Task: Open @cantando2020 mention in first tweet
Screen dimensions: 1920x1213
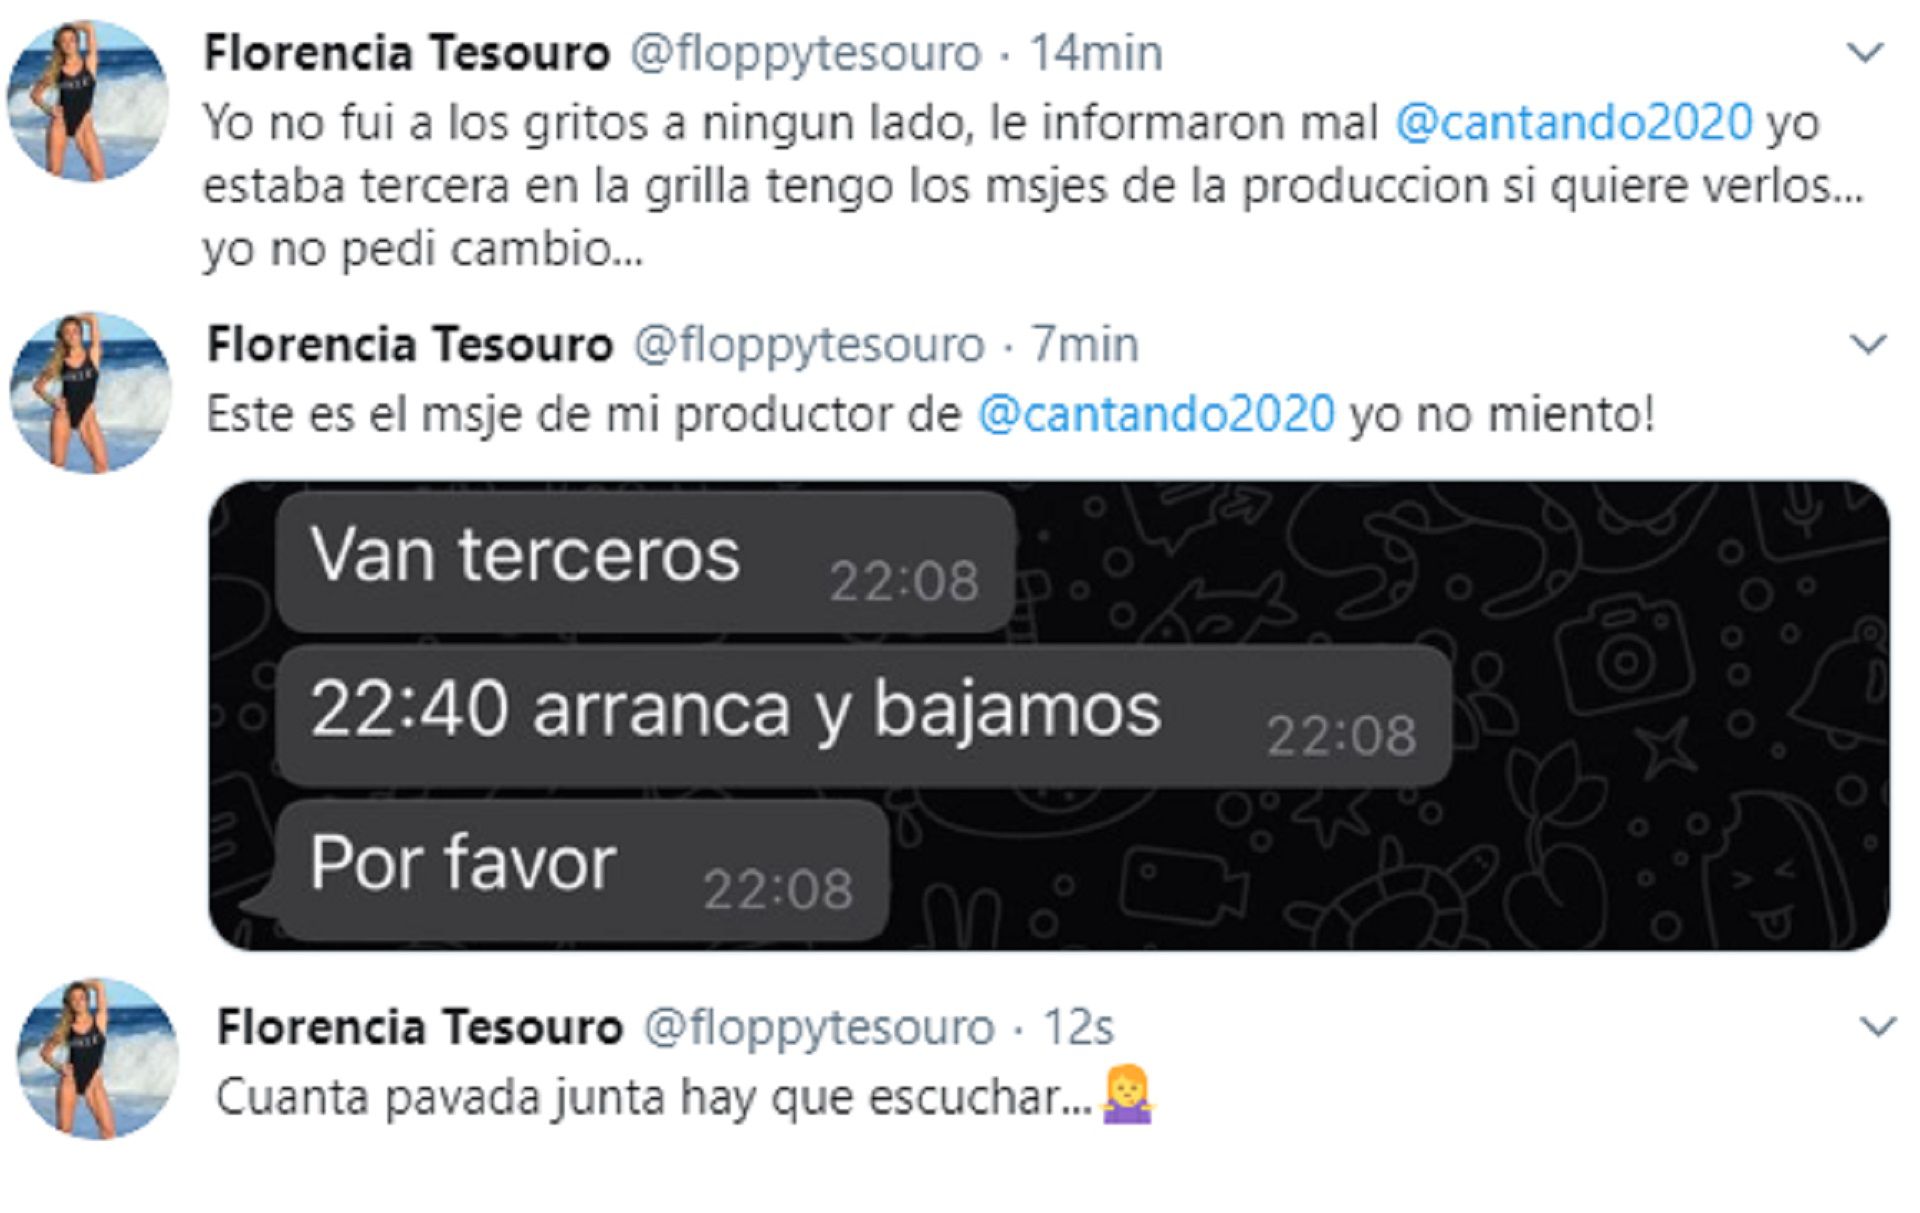Action: [x=1574, y=123]
